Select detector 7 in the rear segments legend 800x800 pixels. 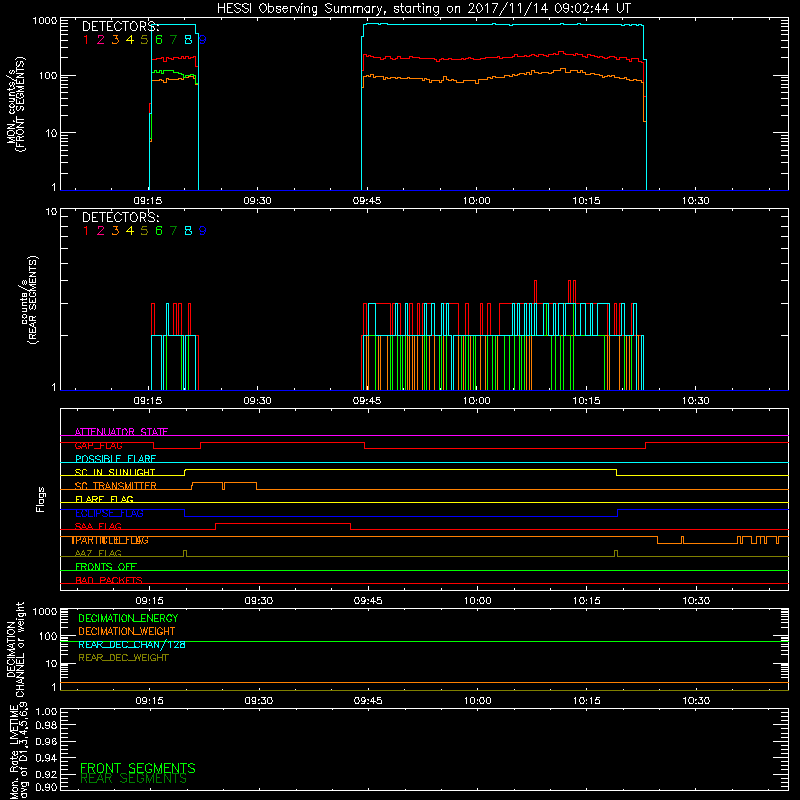(x=173, y=231)
